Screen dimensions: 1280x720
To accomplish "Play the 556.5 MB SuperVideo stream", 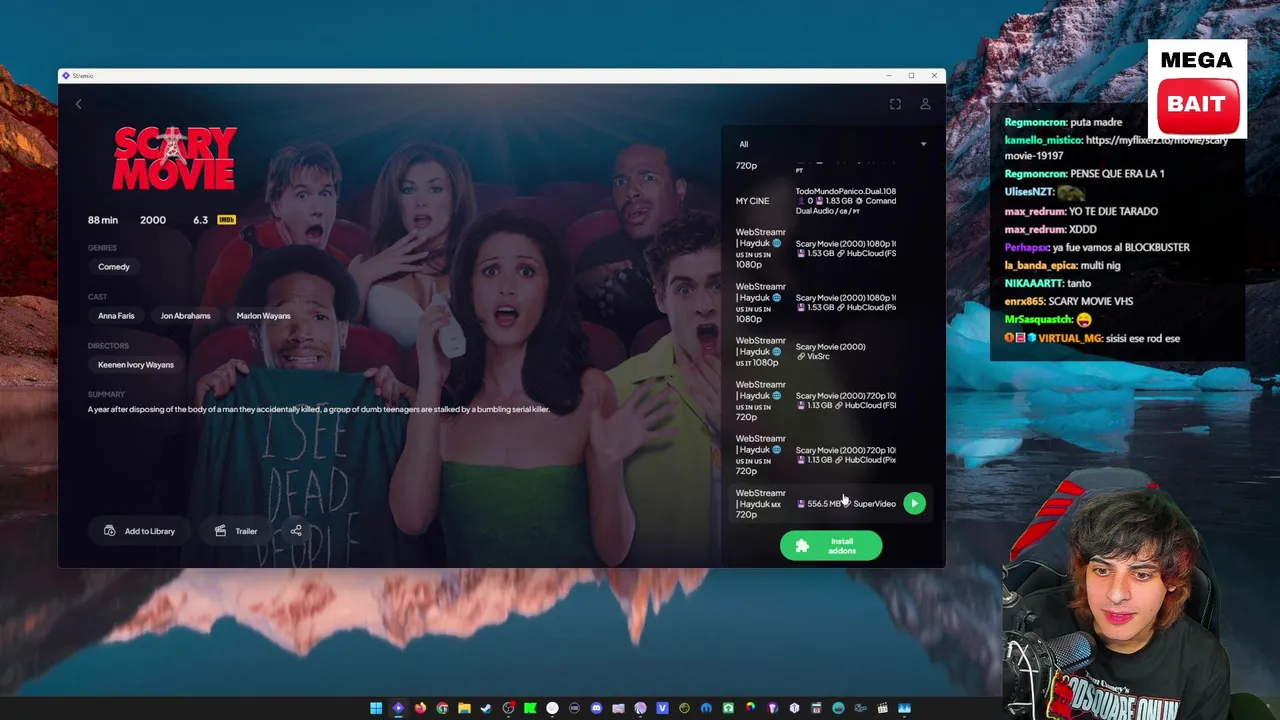I will tap(914, 503).
